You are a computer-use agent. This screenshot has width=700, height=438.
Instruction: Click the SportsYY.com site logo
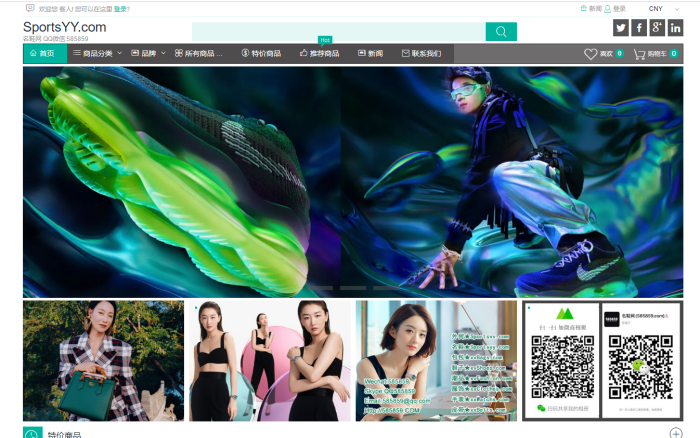tap(64, 27)
